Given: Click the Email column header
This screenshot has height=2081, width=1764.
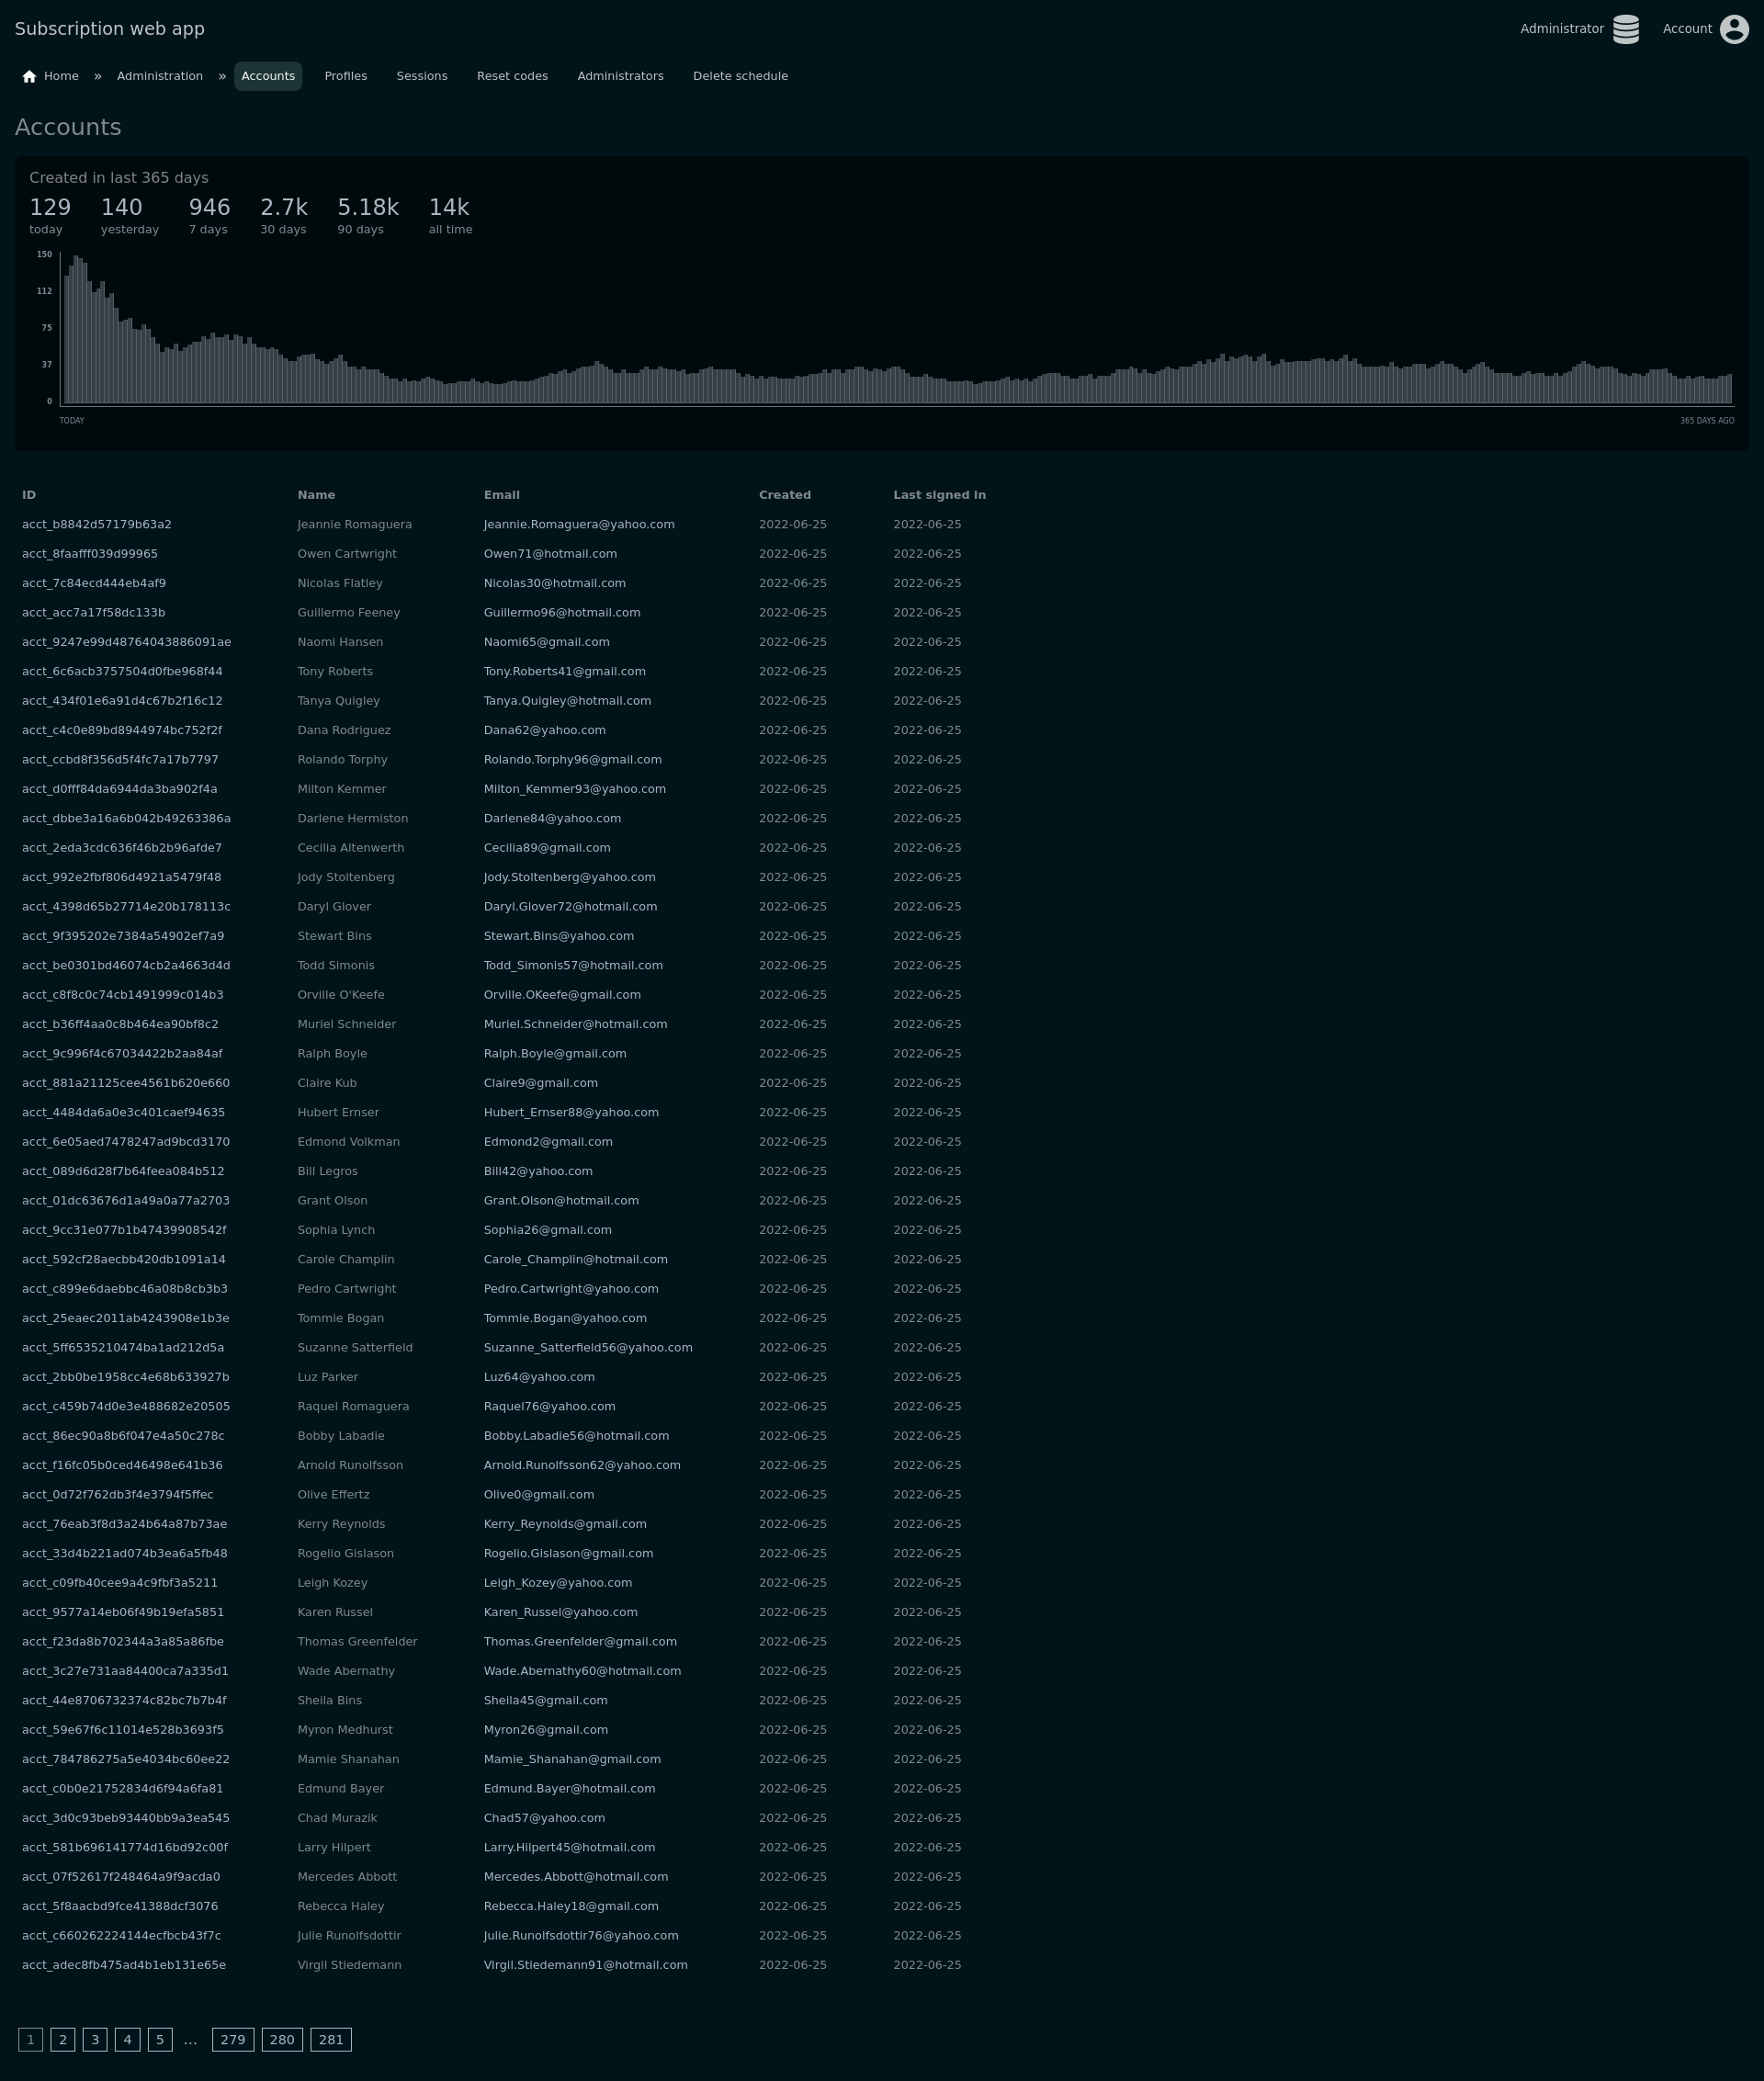Looking at the screenshot, I should [501, 495].
